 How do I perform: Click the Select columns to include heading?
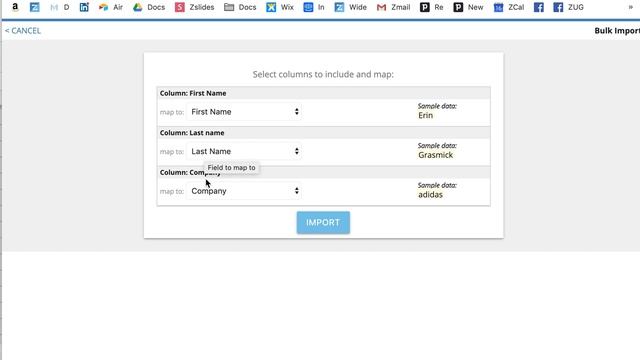point(323,74)
